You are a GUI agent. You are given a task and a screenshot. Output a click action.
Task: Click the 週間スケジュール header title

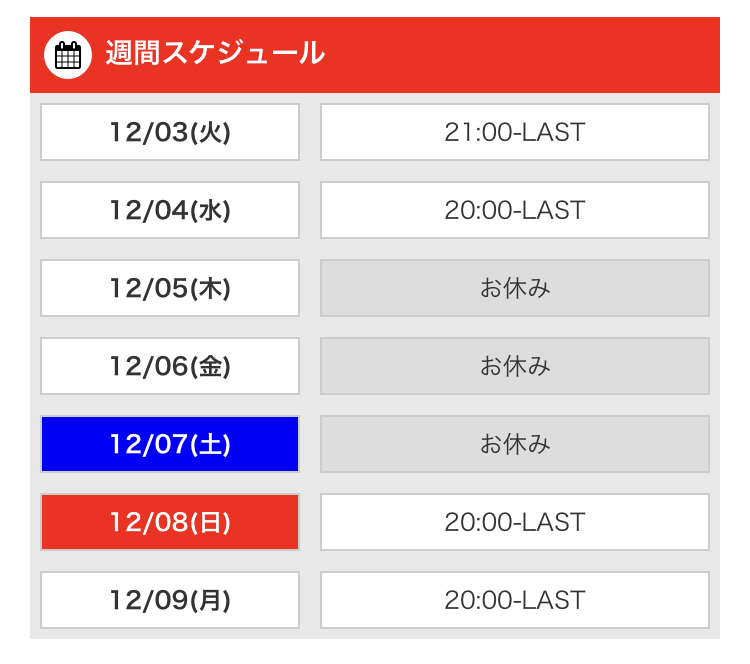(215, 53)
